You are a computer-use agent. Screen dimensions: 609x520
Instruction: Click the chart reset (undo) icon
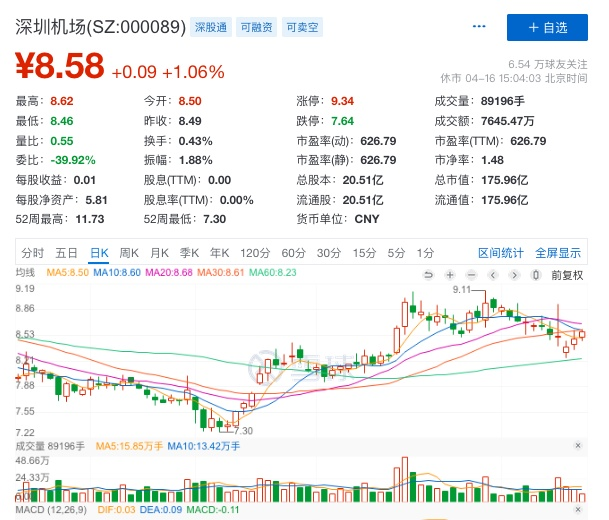pos(429,274)
